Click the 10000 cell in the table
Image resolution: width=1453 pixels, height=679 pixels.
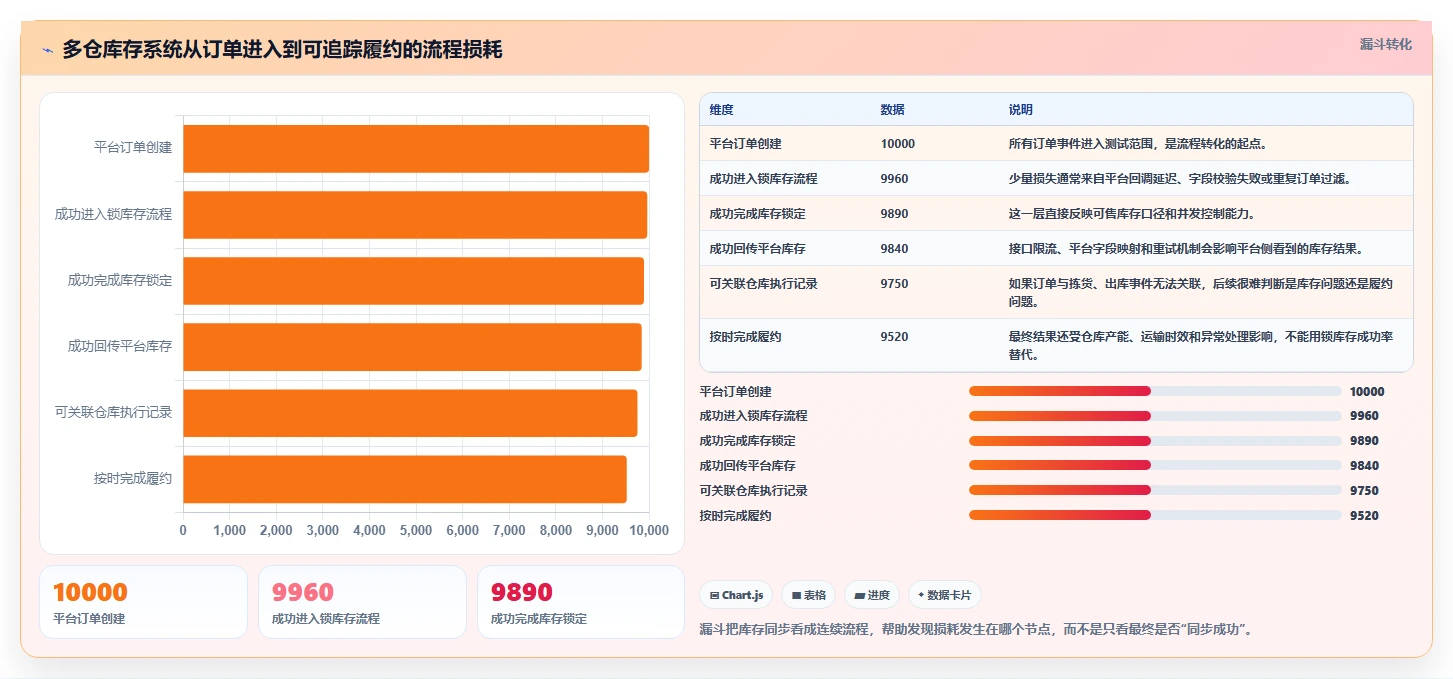(x=898, y=144)
